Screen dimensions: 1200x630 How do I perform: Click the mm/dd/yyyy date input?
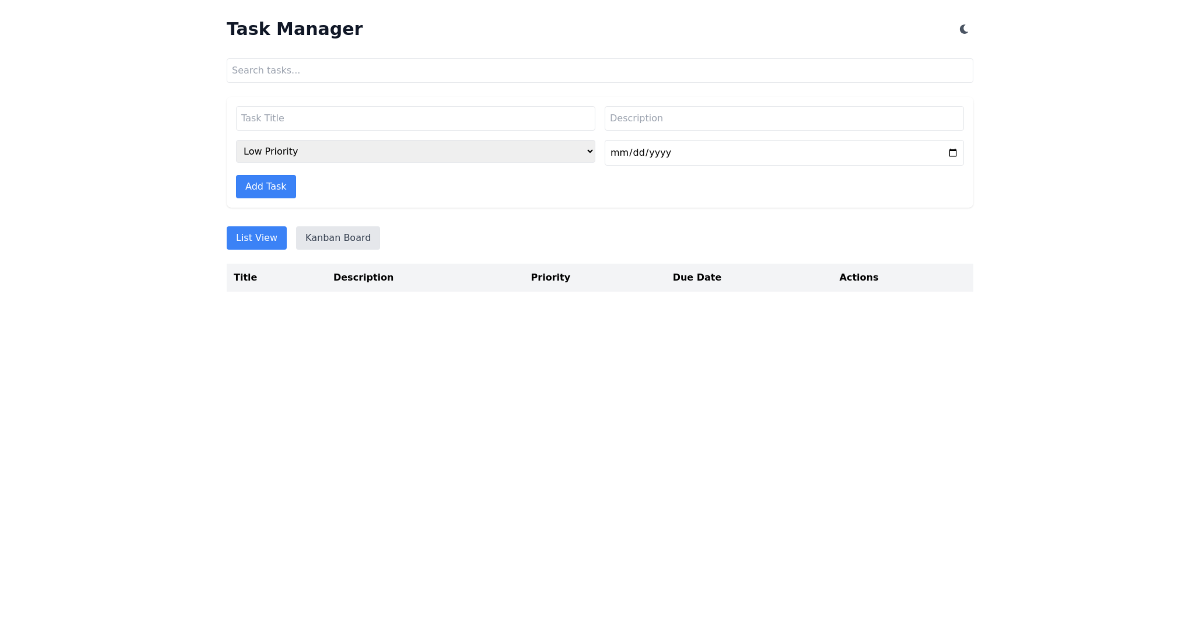coord(700,152)
